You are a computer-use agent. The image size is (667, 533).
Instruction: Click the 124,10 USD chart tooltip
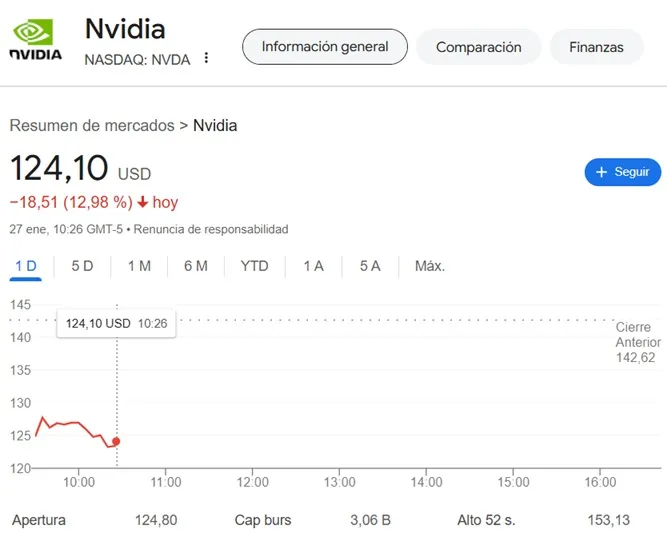point(116,323)
